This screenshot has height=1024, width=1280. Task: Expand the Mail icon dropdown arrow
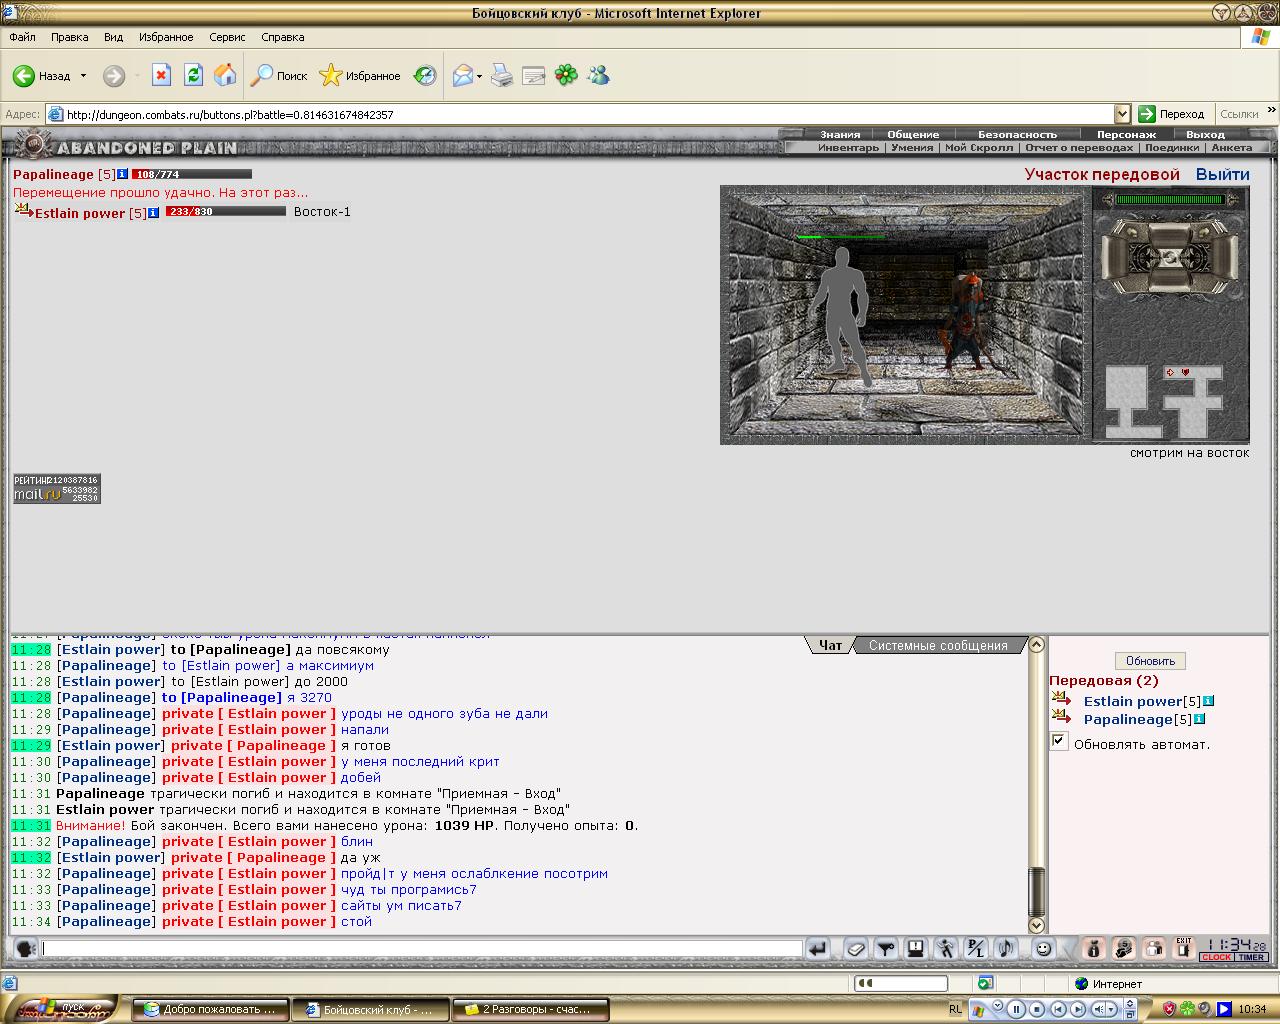pos(480,76)
